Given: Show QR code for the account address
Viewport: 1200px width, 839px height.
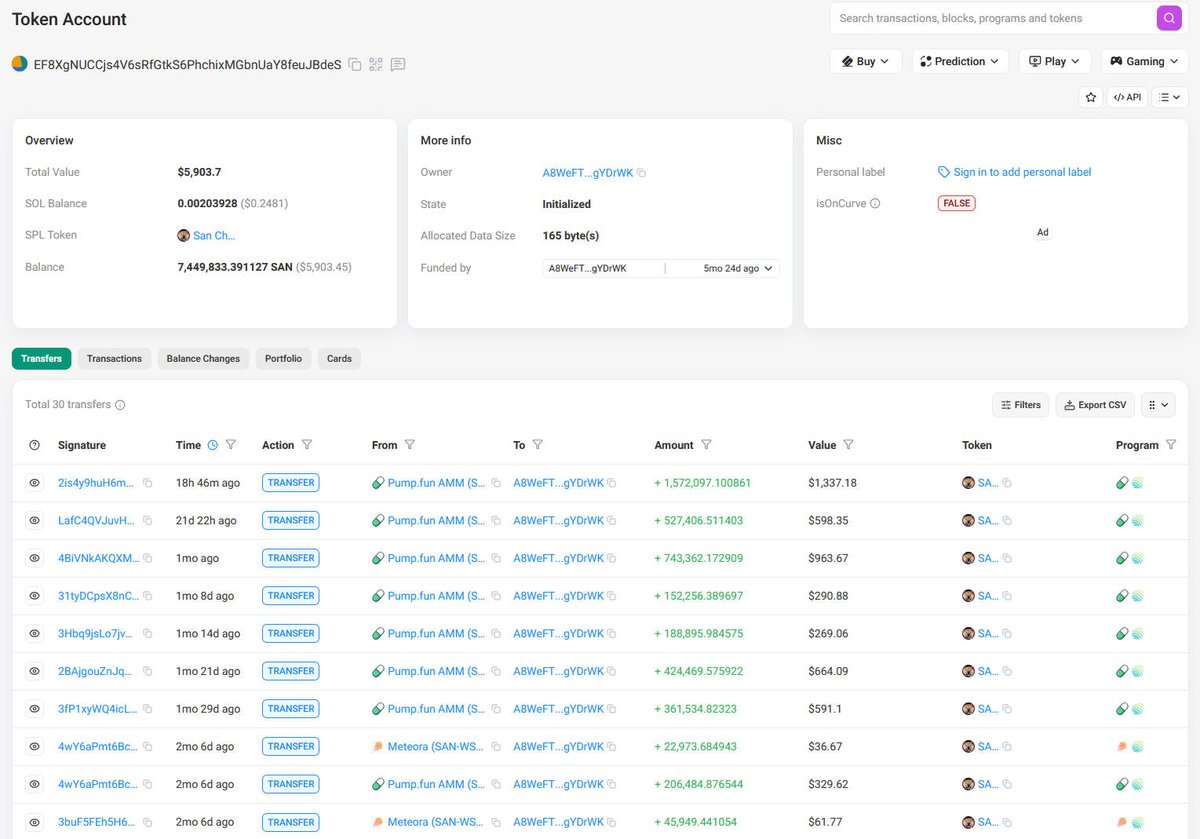Looking at the screenshot, I should click(376, 64).
